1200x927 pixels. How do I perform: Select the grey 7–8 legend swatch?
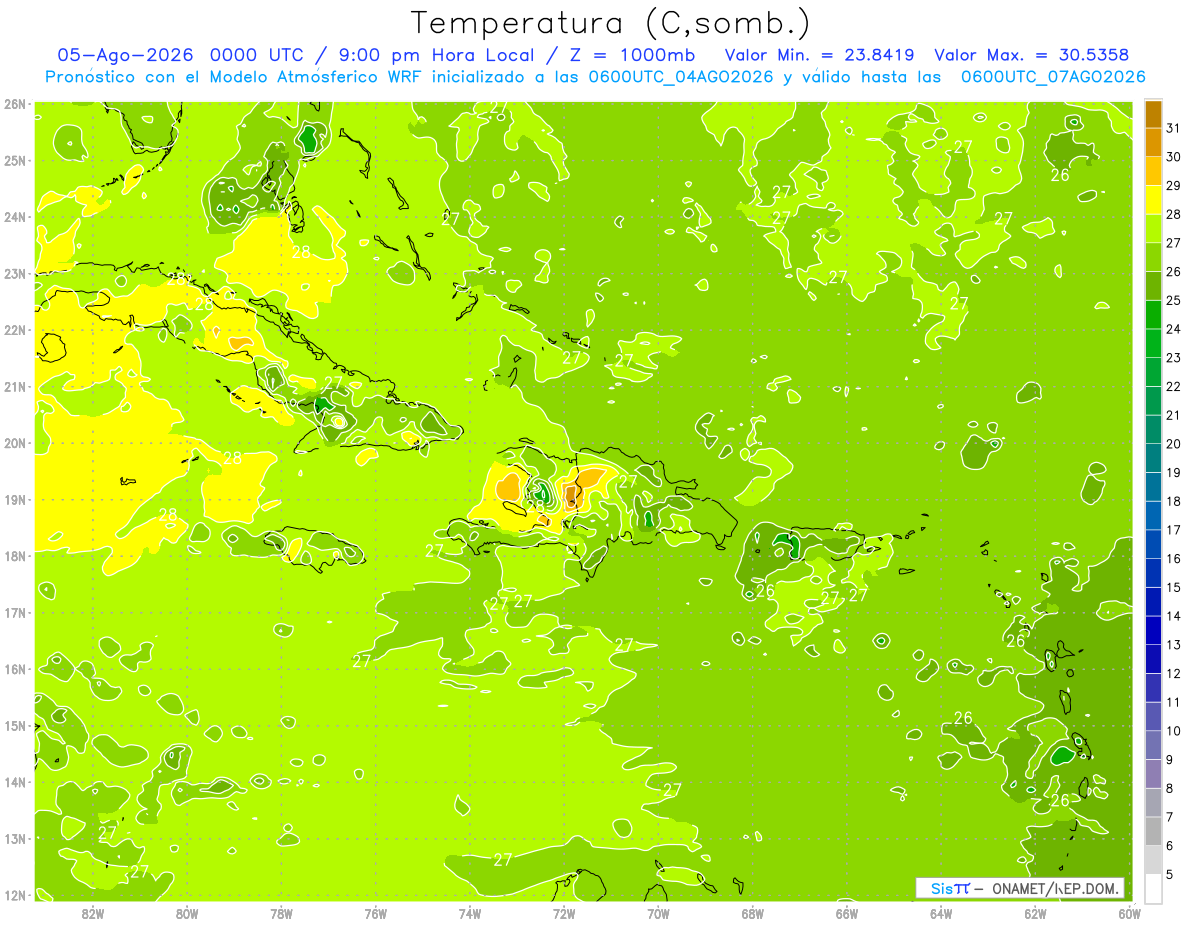point(1153,802)
